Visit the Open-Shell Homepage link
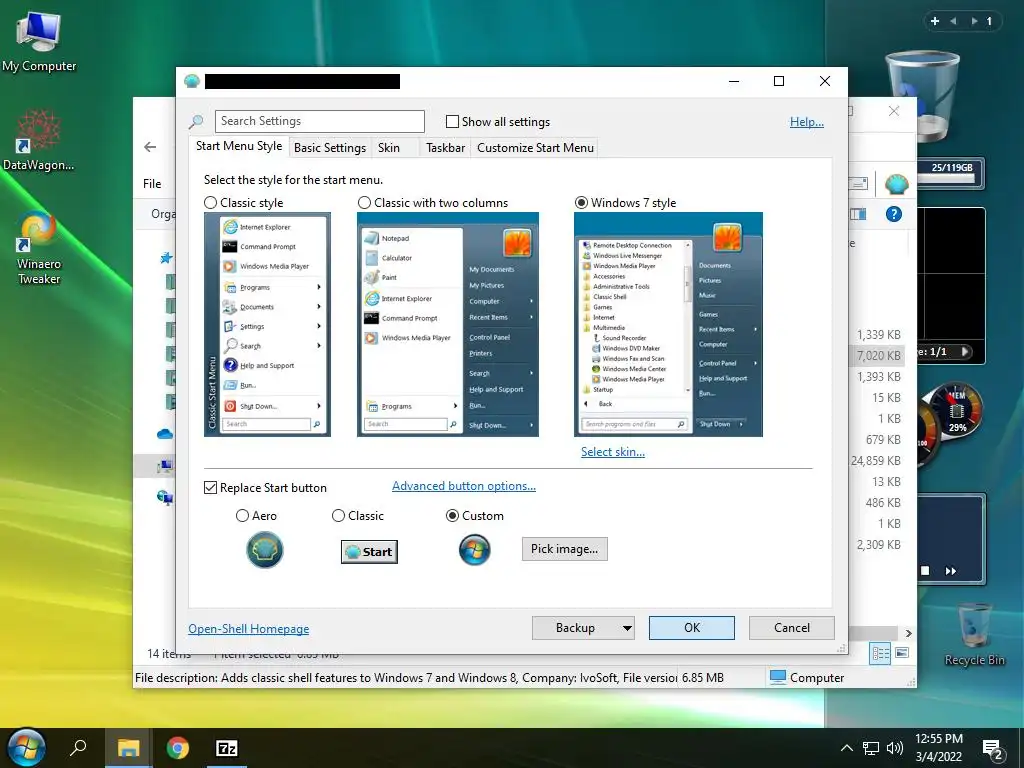The image size is (1024, 768). pos(248,629)
